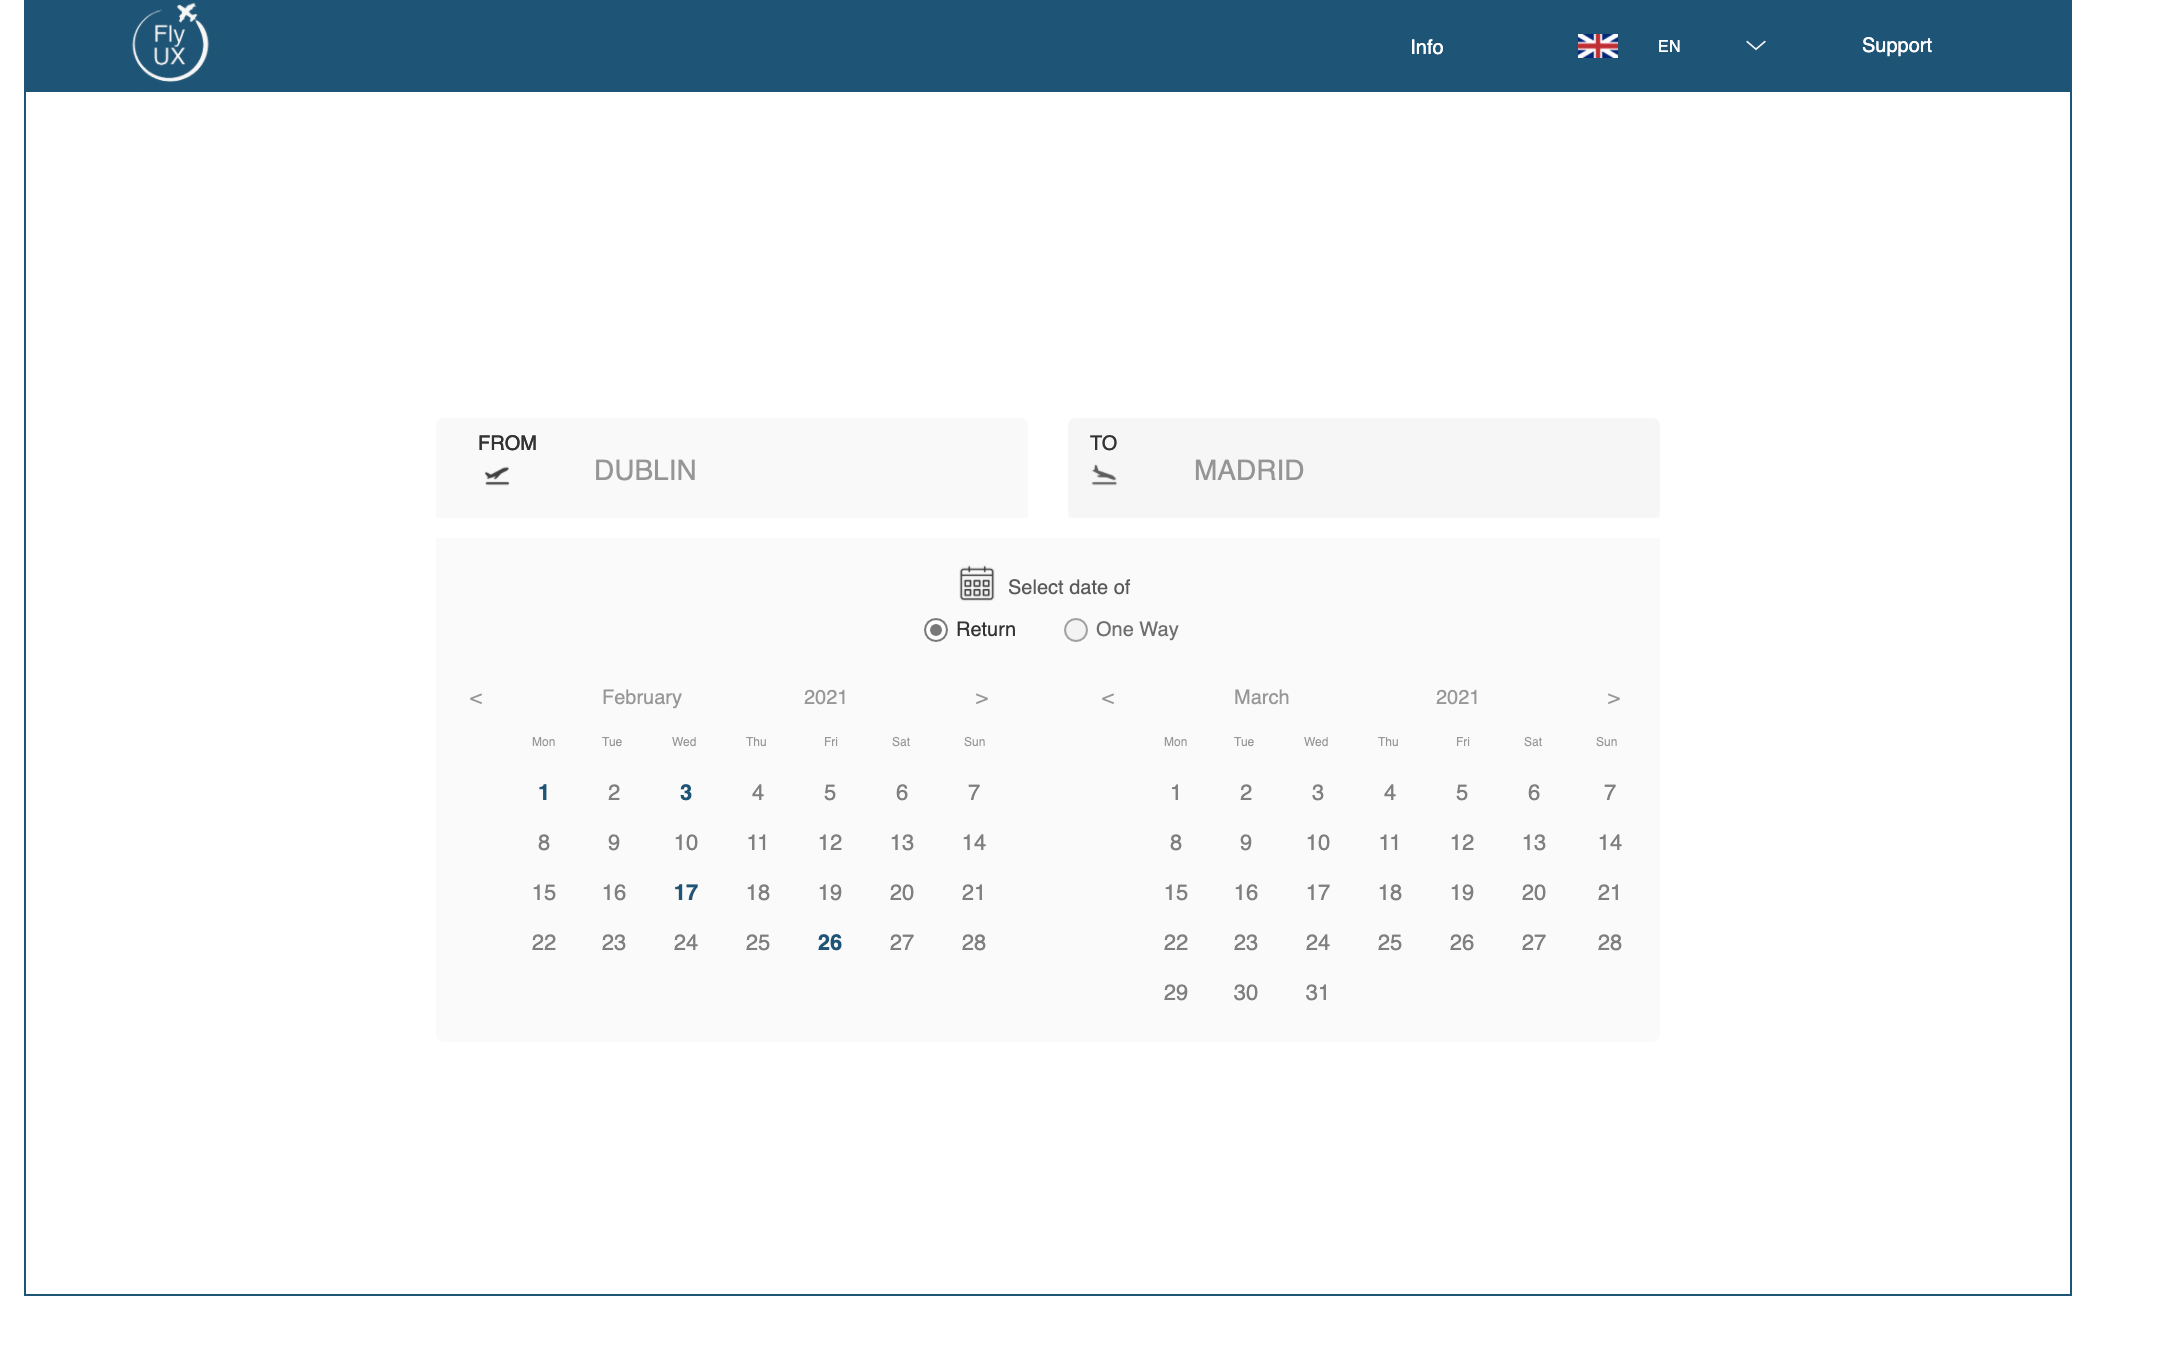Click the 2021 year beside February

tap(826, 697)
